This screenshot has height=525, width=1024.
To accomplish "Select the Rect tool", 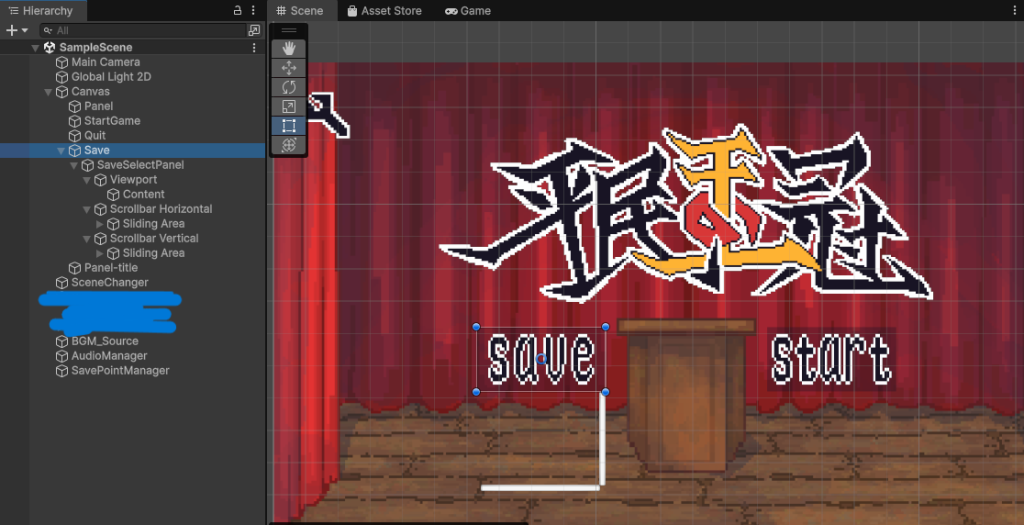I will 289,126.
